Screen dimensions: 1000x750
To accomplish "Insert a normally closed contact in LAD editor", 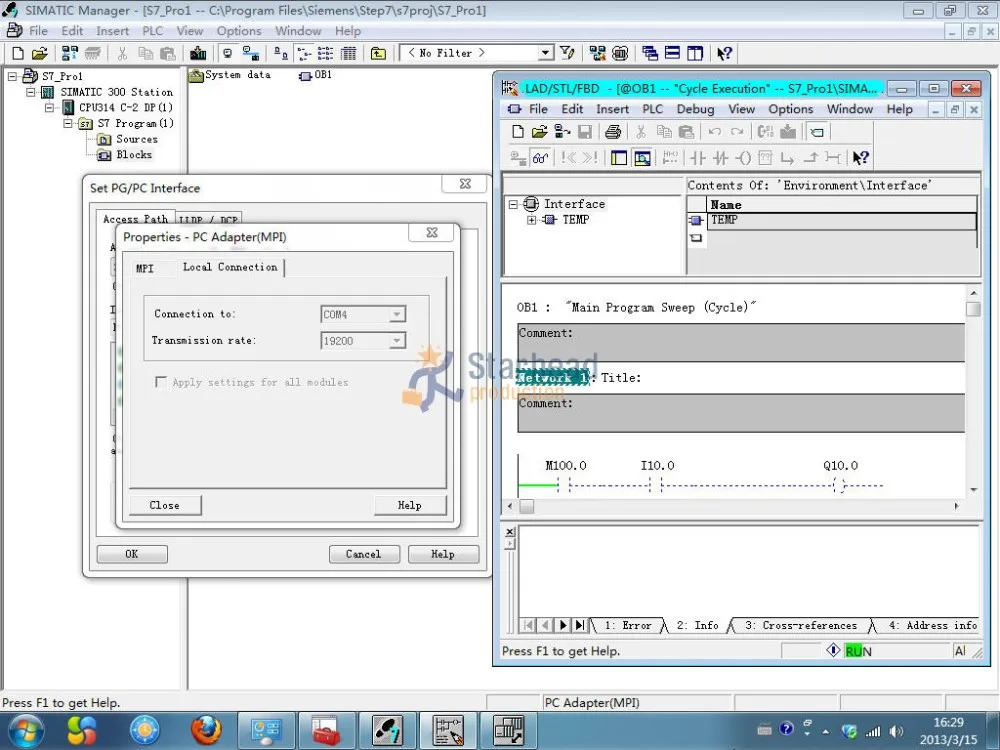I will point(721,158).
